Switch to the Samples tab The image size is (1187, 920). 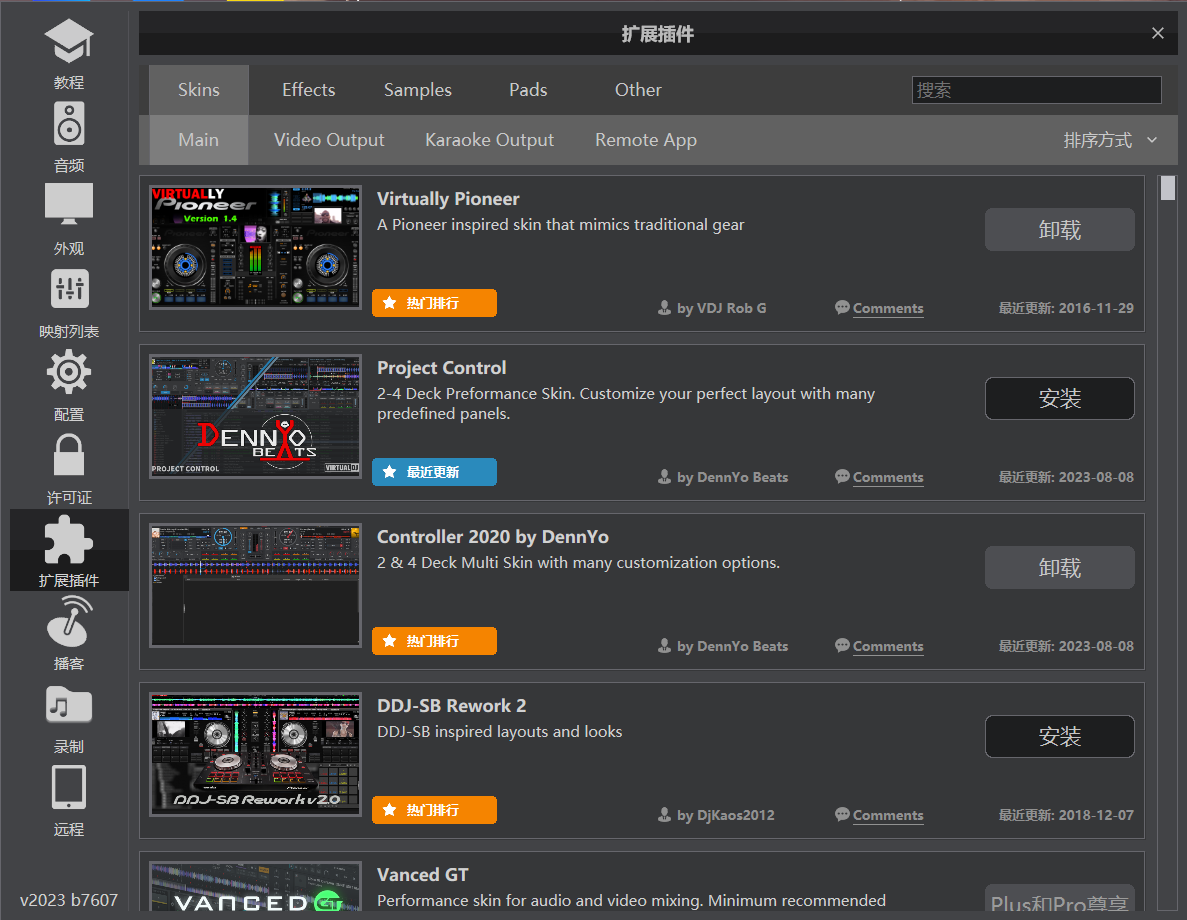[417, 90]
